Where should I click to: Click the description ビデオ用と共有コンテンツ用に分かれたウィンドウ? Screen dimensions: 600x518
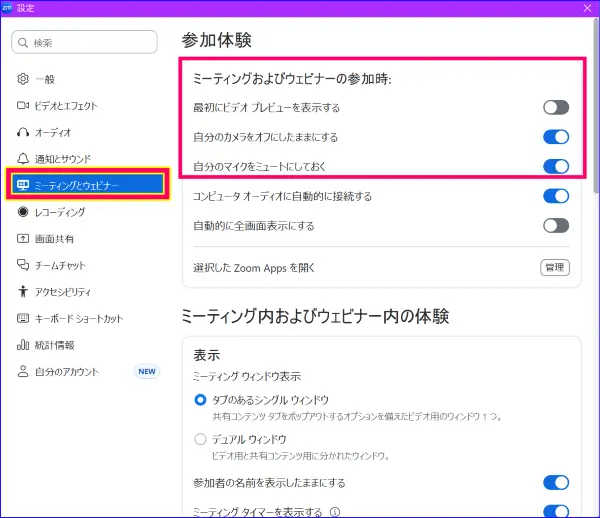pyautogui.click(x=301, y=456)
